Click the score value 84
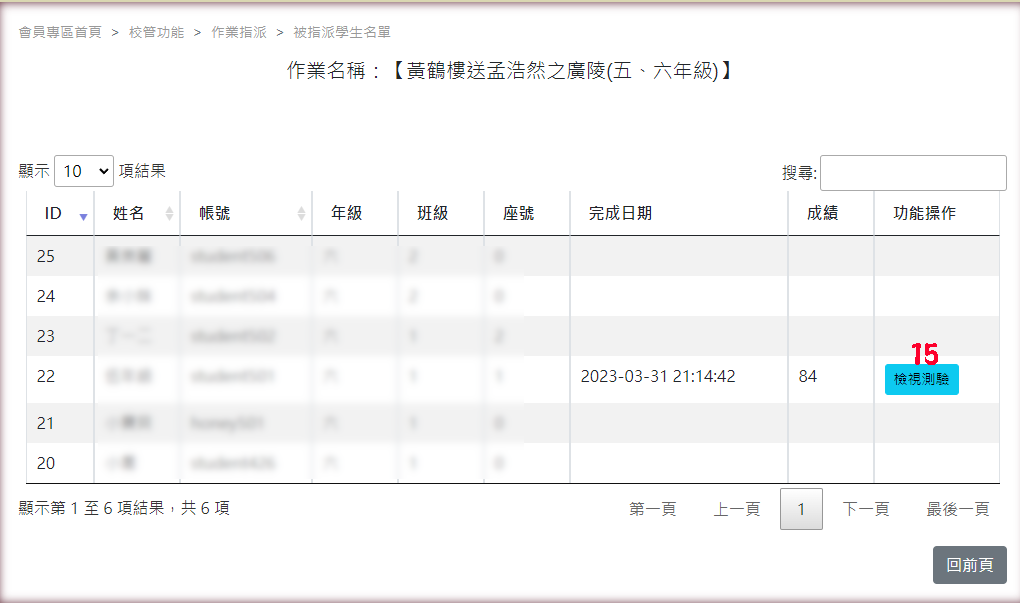Image resolution: width=1020 pixels, height=603 pixels. (808, 377)
